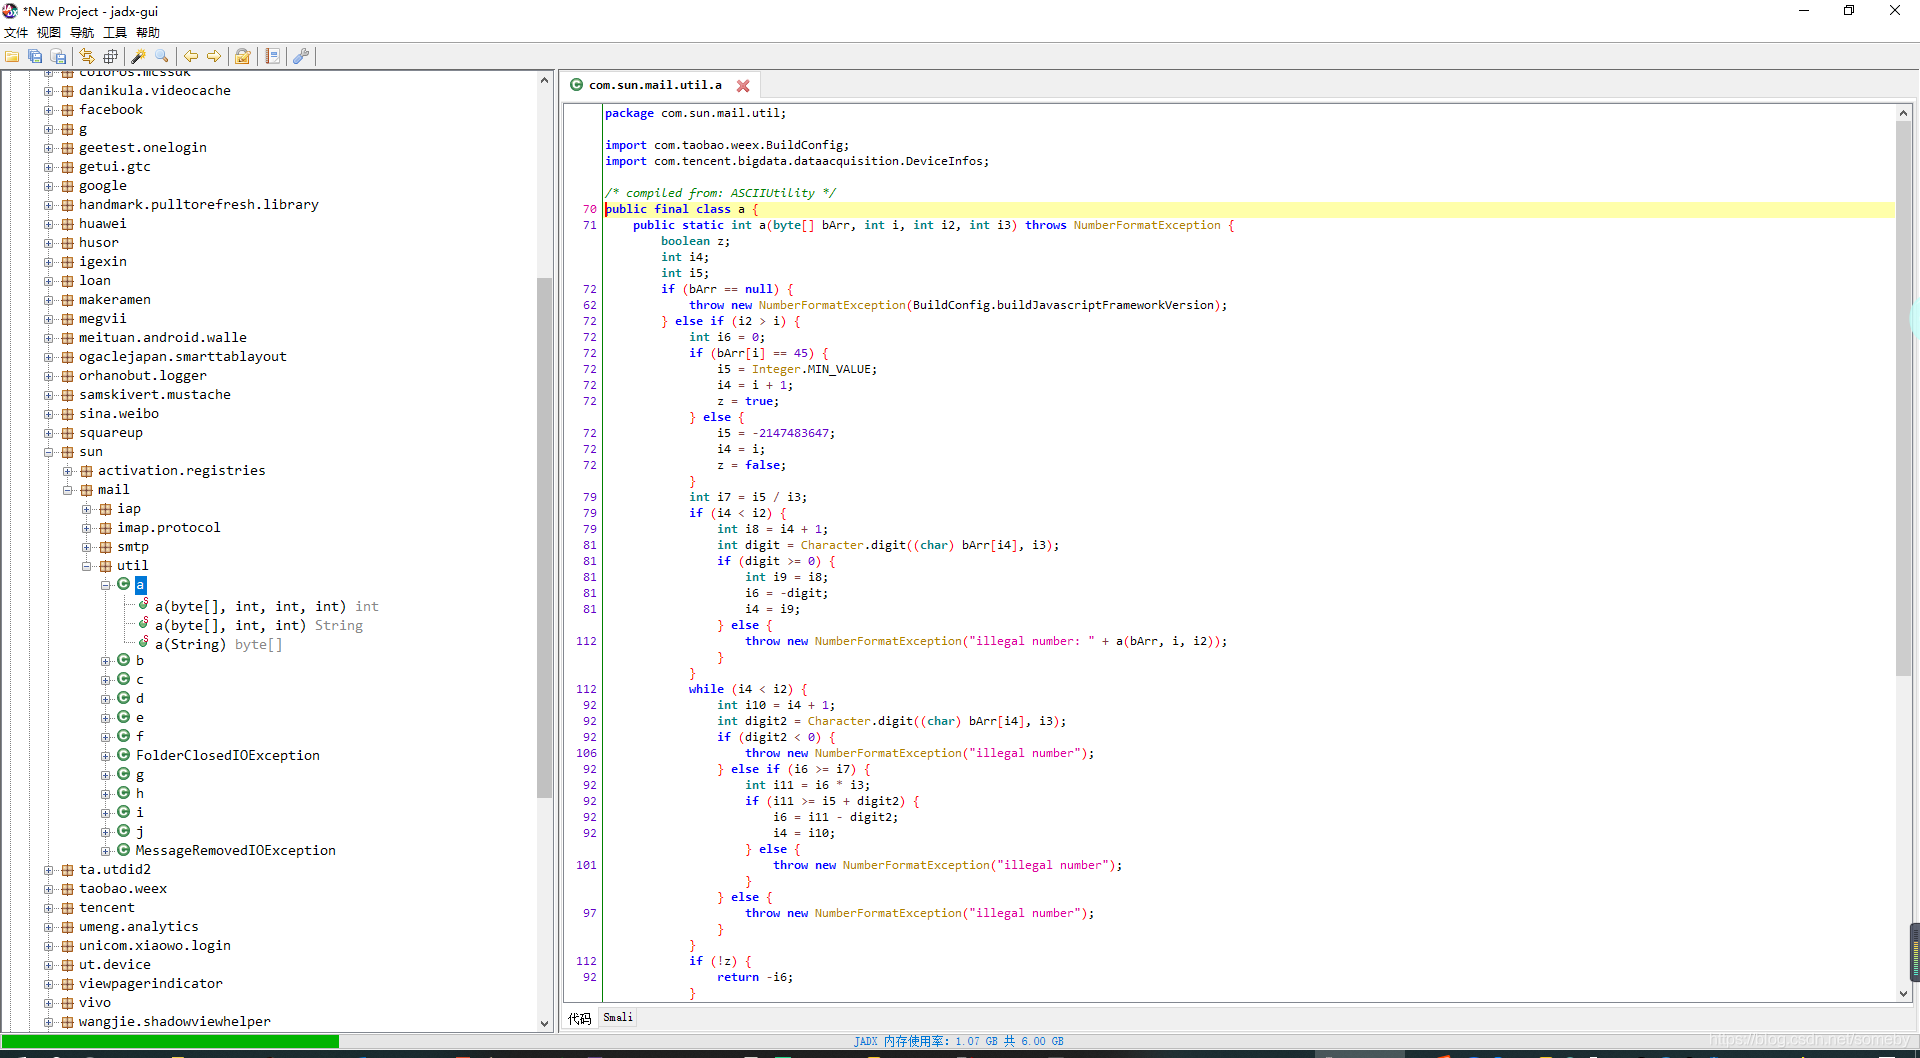Switch to the Smali bottom tab
Viewport: 1920px width, 1058px height.
click(618, 1018)
